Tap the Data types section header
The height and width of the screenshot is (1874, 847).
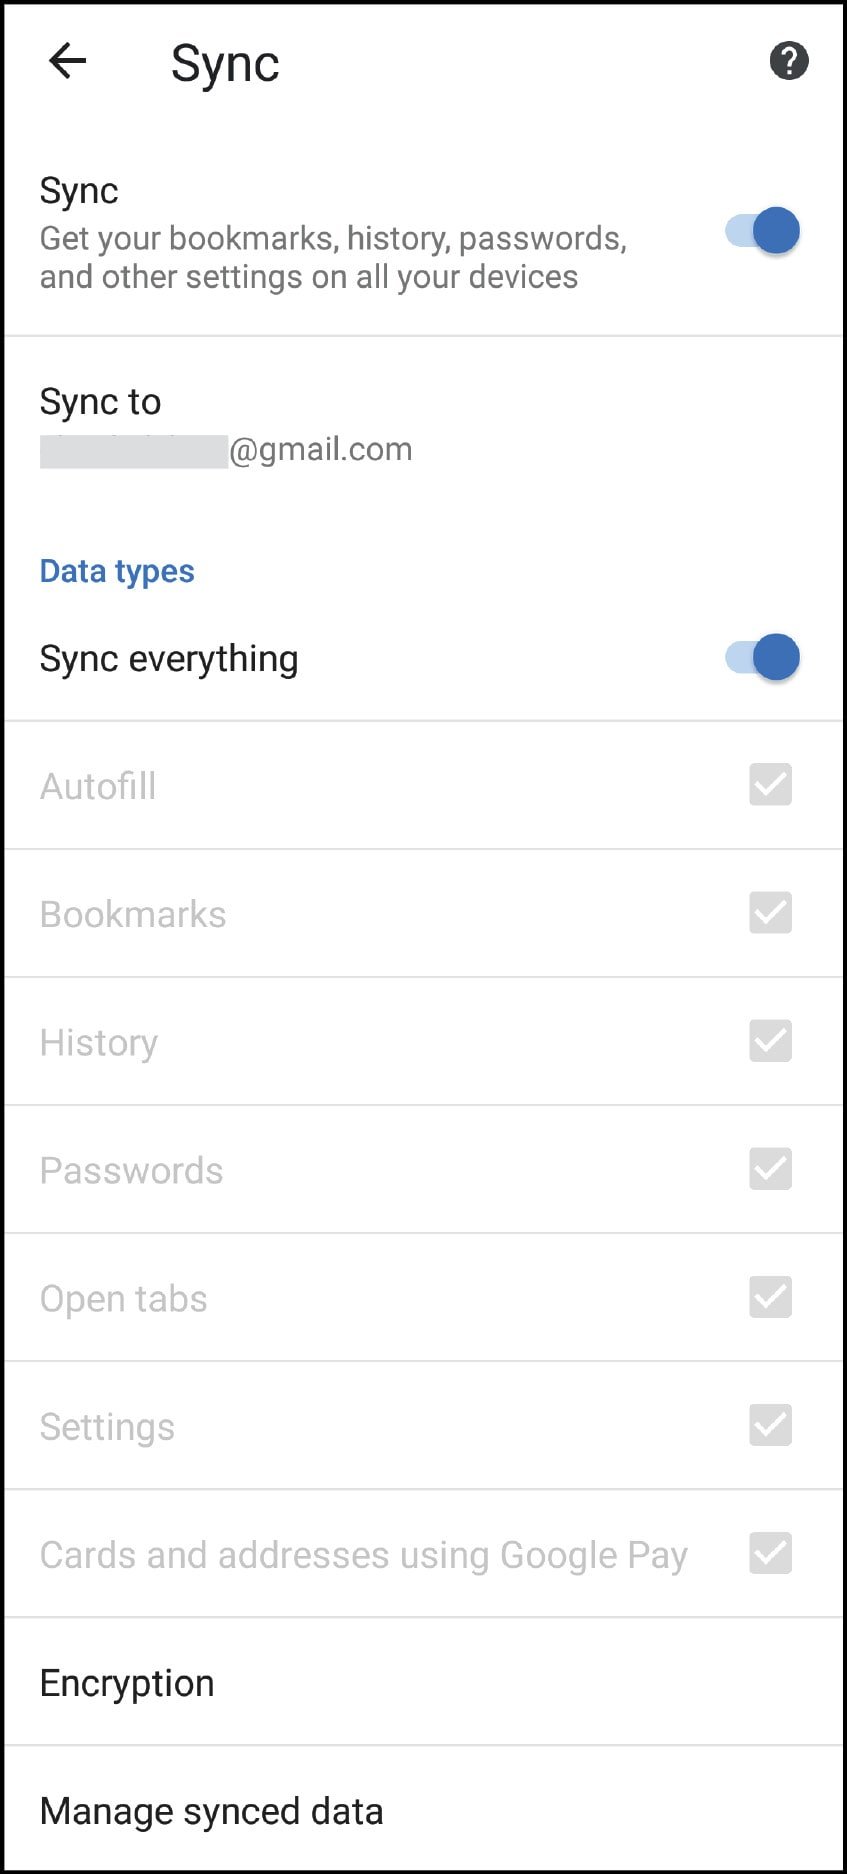tap(117, 571)
